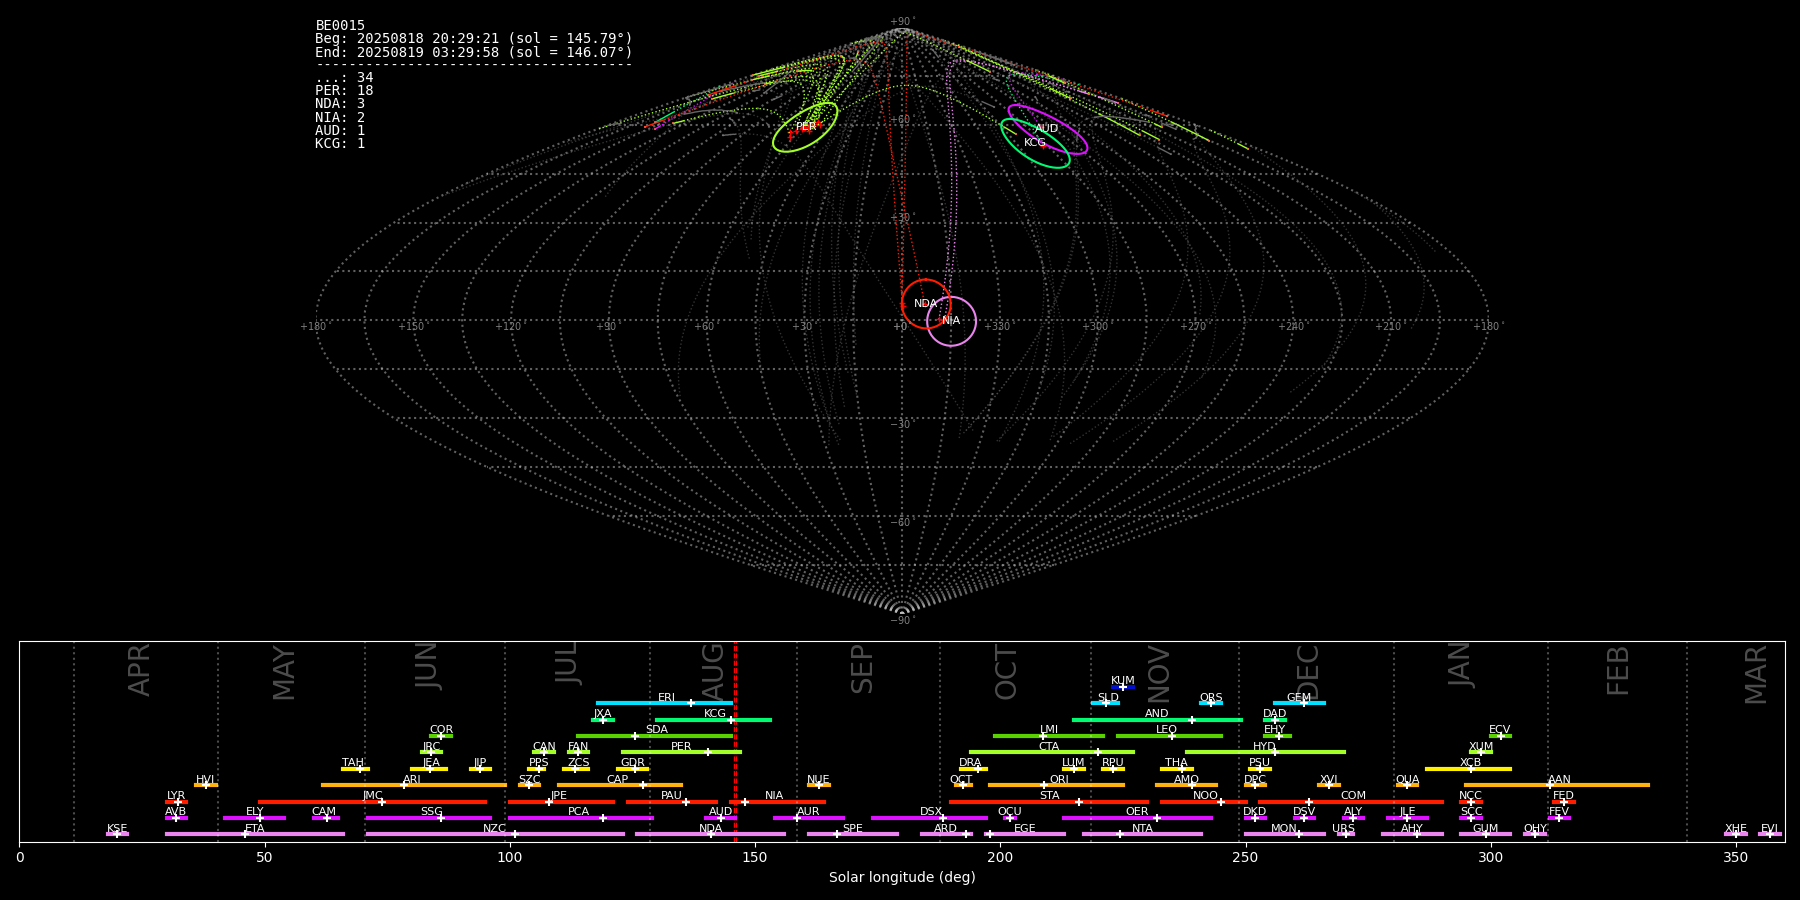Screen dimensions: 1800x900
Task: Click the LYR shower bar in the timeline
Action: tap(176, 802)
